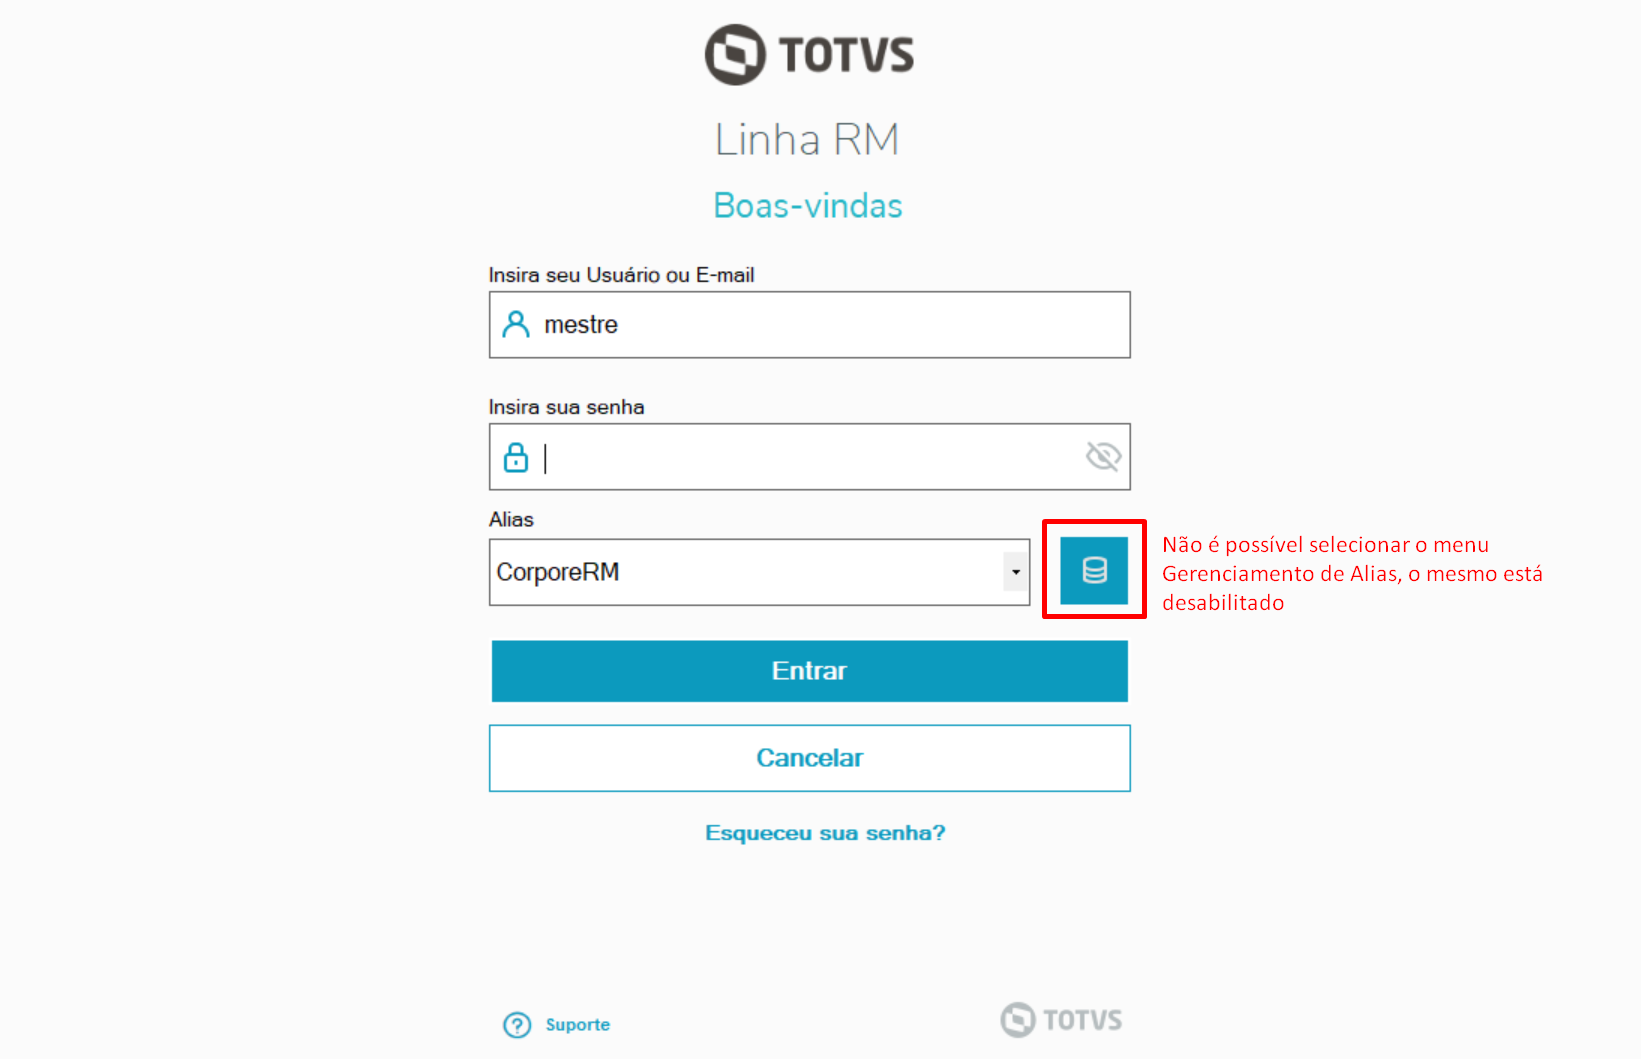Click the user profile icon in username field

pos(516,324)
